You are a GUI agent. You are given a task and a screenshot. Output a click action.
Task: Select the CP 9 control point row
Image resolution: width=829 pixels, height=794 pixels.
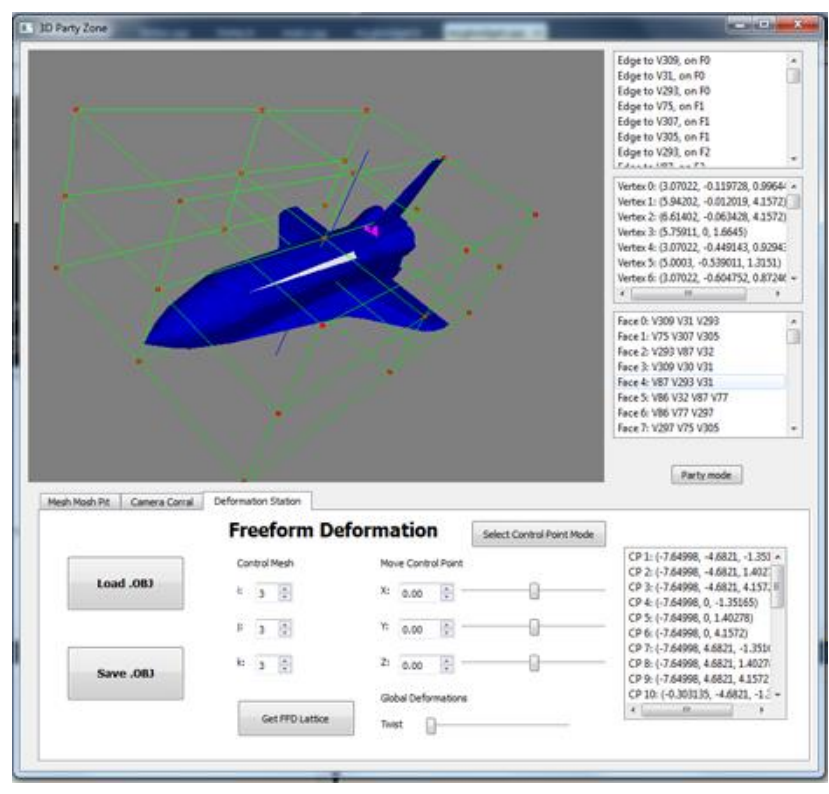(699, 679)
